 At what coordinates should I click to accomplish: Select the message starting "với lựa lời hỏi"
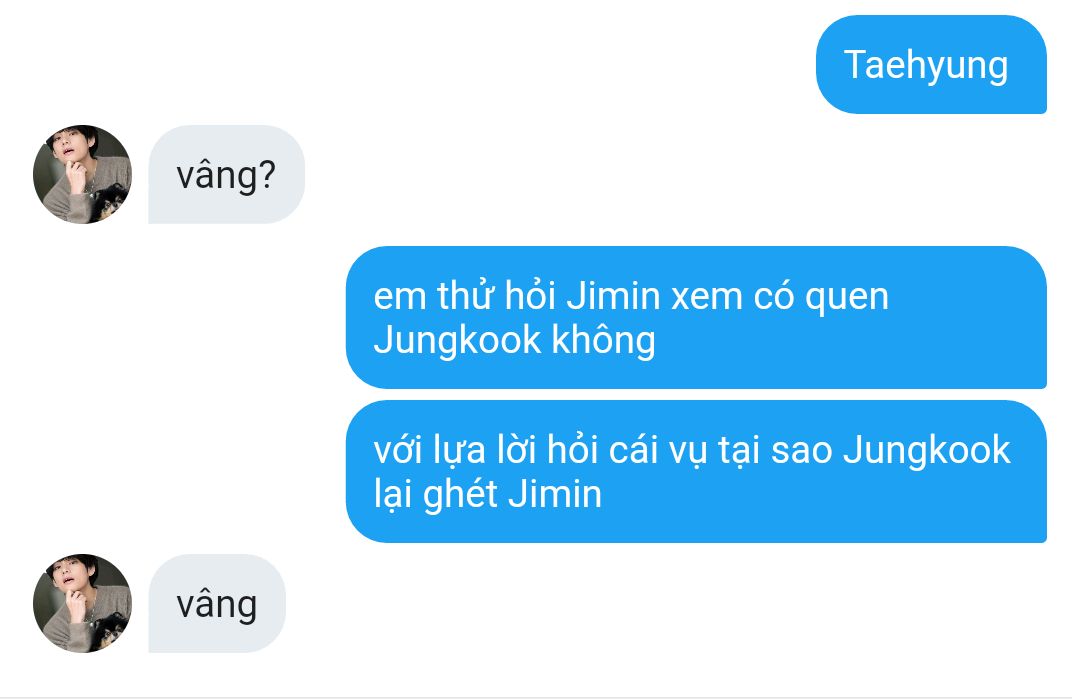696,471
